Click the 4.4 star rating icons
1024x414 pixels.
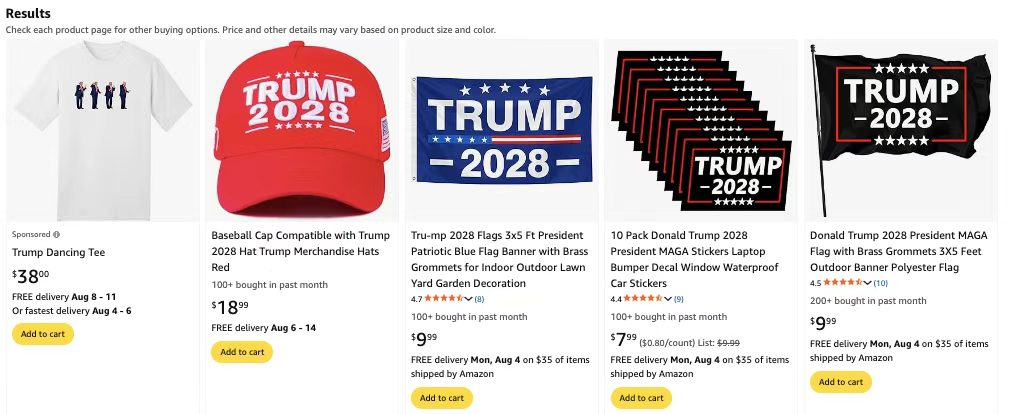tap(643, 298)
